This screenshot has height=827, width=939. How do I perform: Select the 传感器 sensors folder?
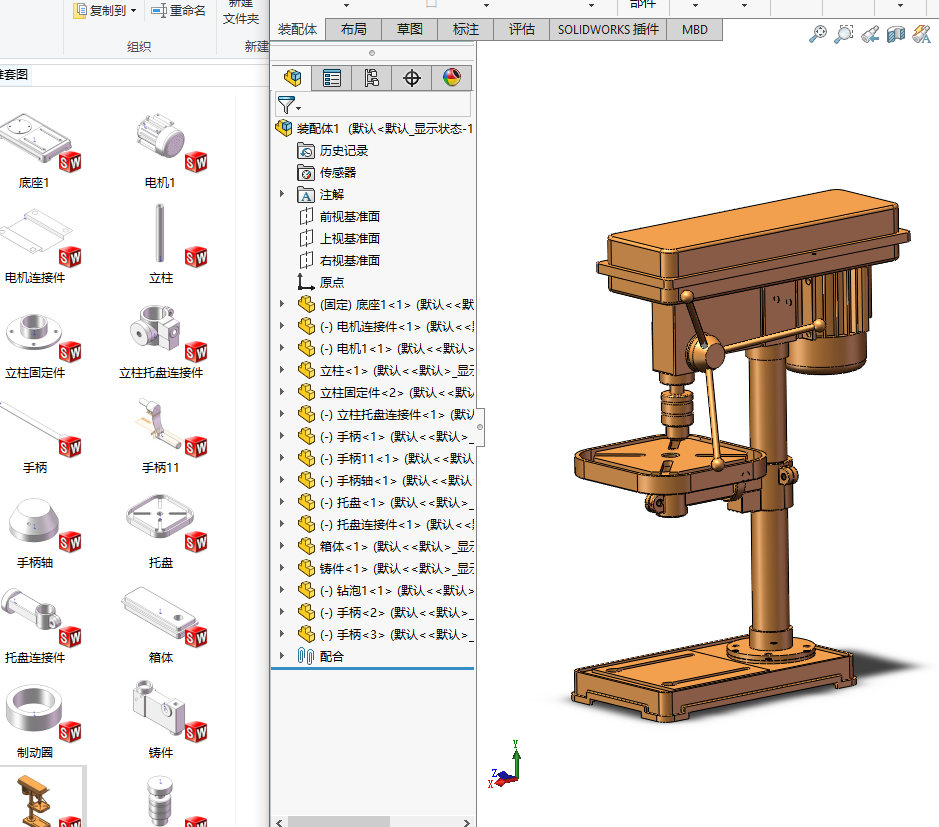(x=337, y=173)
